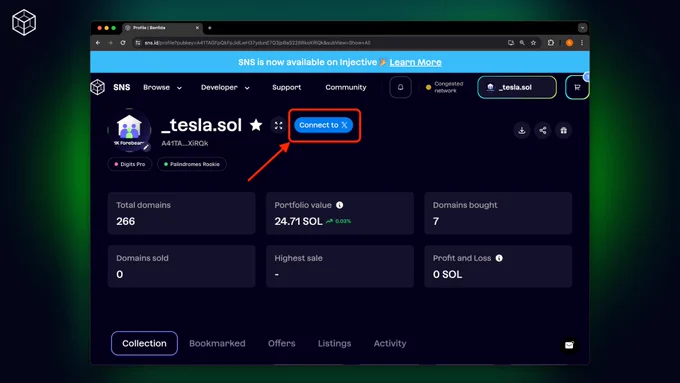The height and width of the screenshot is (383, 680).
Task: Open the Community page
Action: (346, 87)
